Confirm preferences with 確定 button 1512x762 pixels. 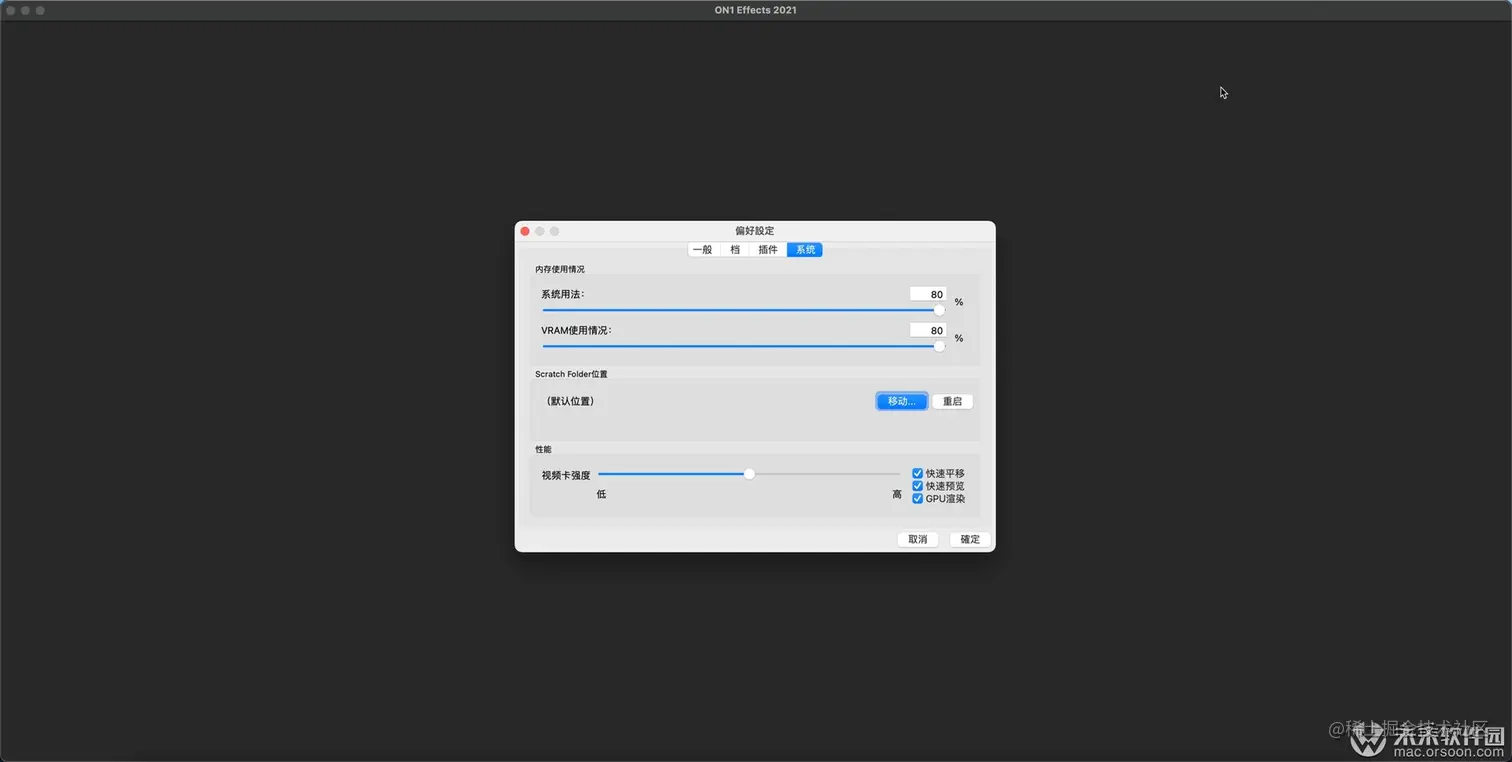click(970, 539)
